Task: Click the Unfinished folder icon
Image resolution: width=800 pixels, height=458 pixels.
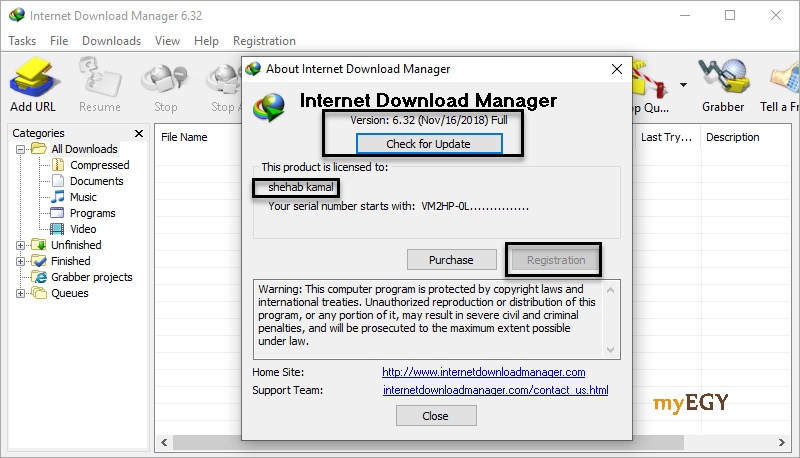Action: tap(39, 244)
